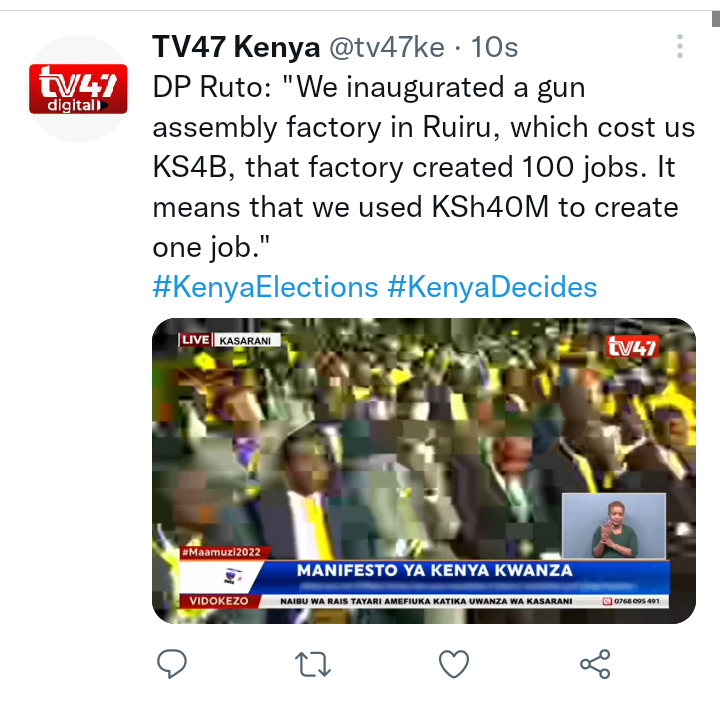This screenshot has height=703, width=720.
Task: Retweet this TV47 Kenya post
Action: click(313, 664)
